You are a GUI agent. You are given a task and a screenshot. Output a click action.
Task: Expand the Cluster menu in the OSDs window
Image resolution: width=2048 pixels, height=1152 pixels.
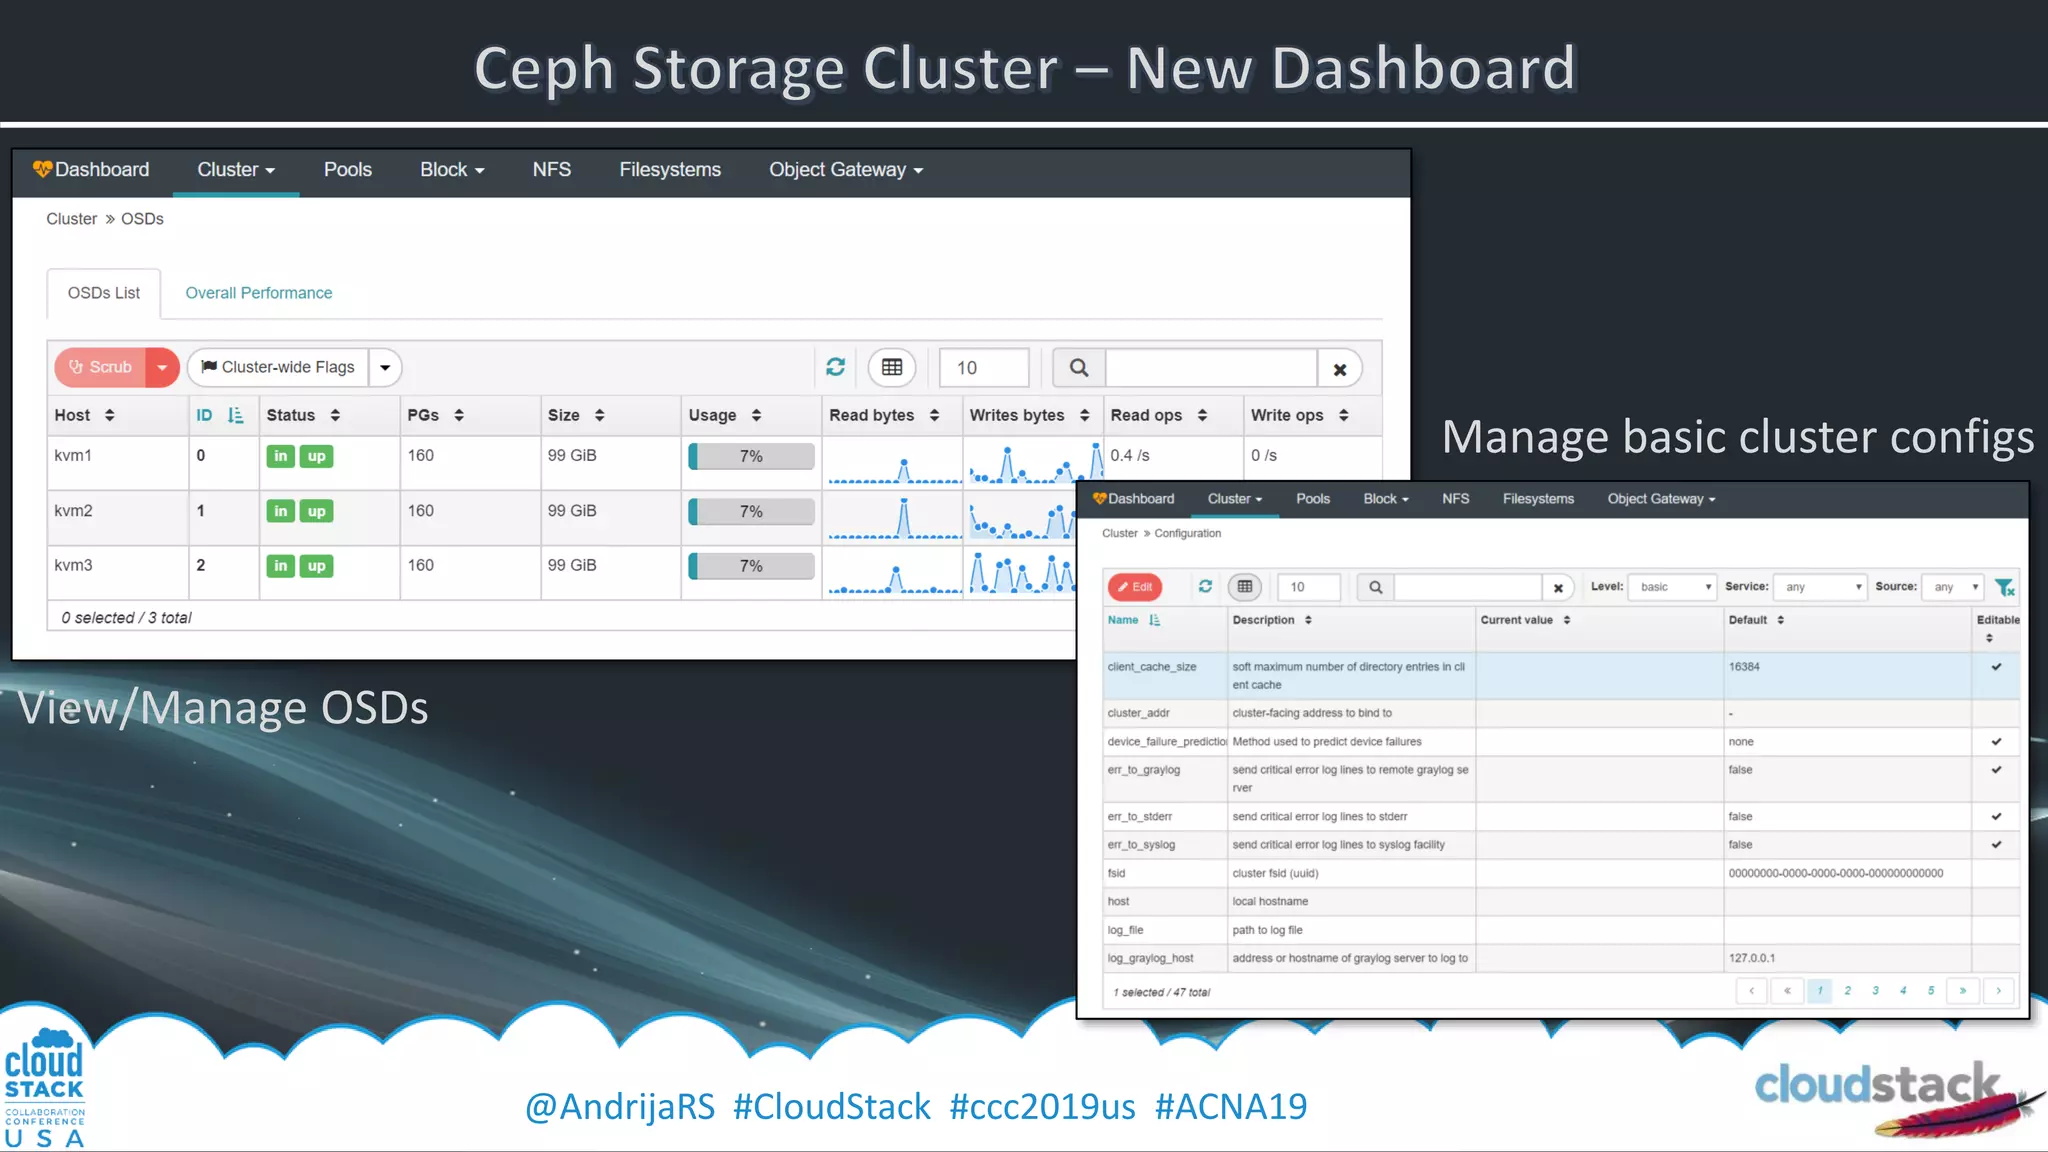pos(236,170)
